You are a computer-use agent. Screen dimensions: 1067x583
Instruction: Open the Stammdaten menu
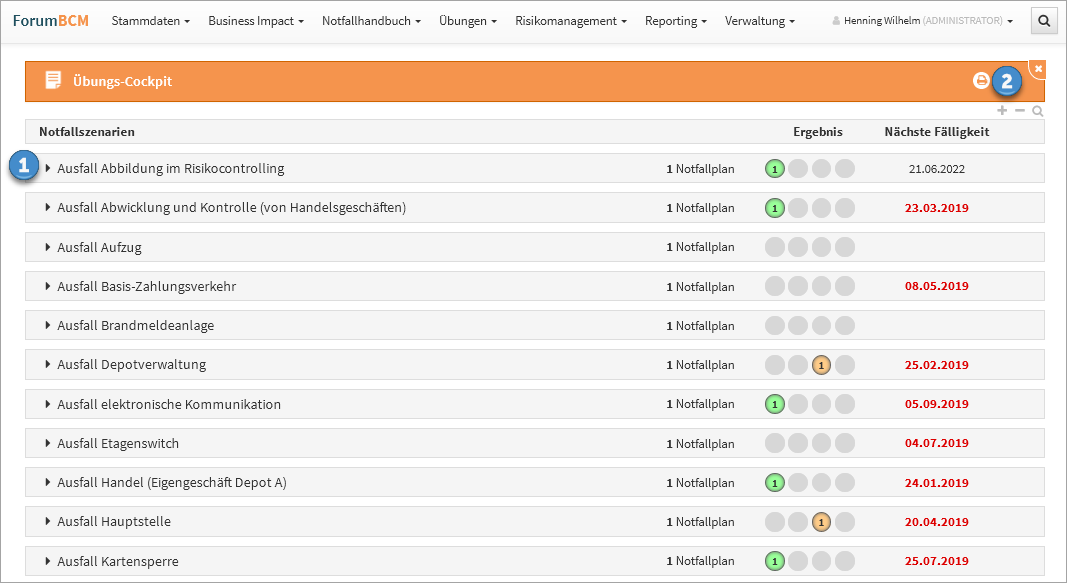click(x=150, y=21)
